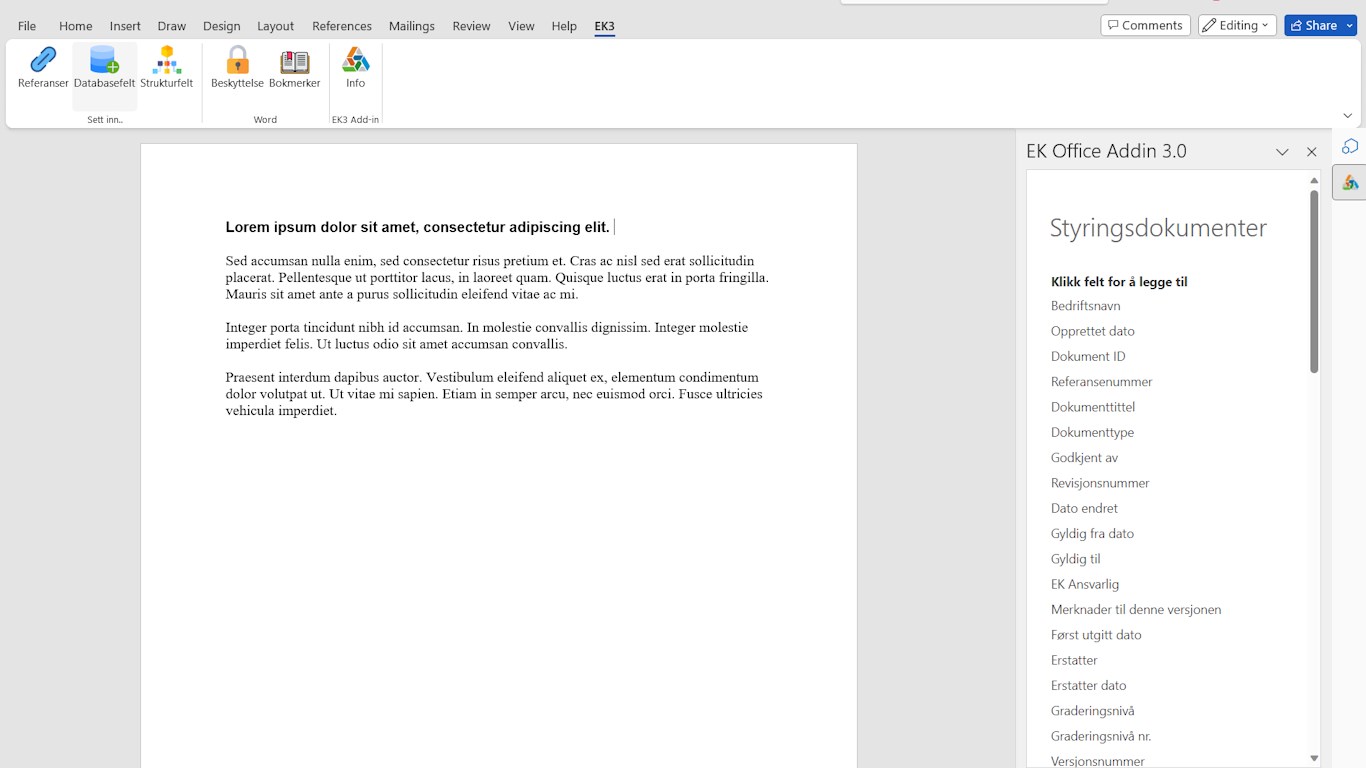The height and width of the screenshot is (768, 1366).
Task: Open the Databasefelt database icon
Action: [x=104, y=61]
